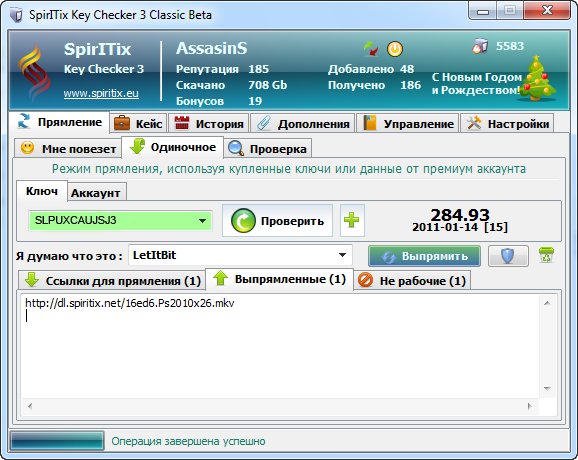
Task: Click the blue shield icon button
Action: pos(508,256)
